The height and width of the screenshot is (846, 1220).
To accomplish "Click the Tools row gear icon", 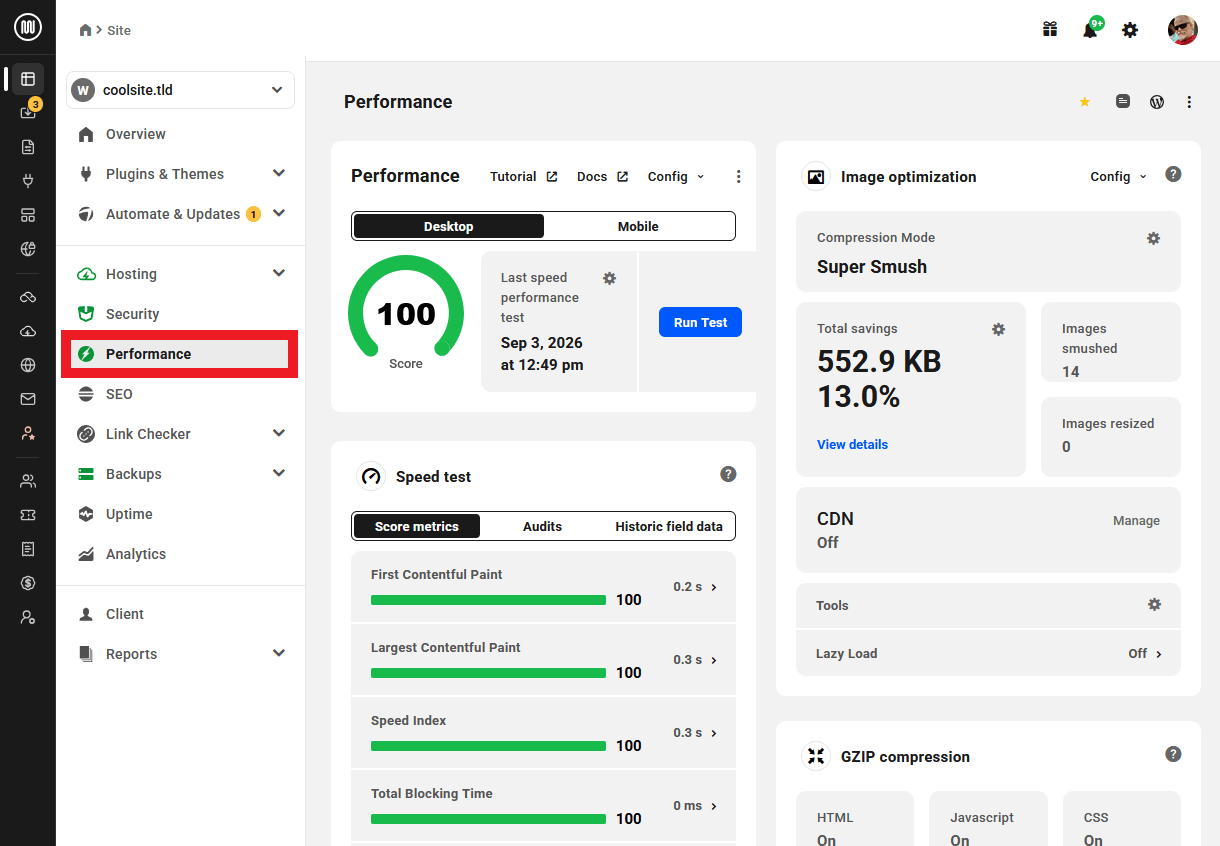I will [x=1154, y=604].
